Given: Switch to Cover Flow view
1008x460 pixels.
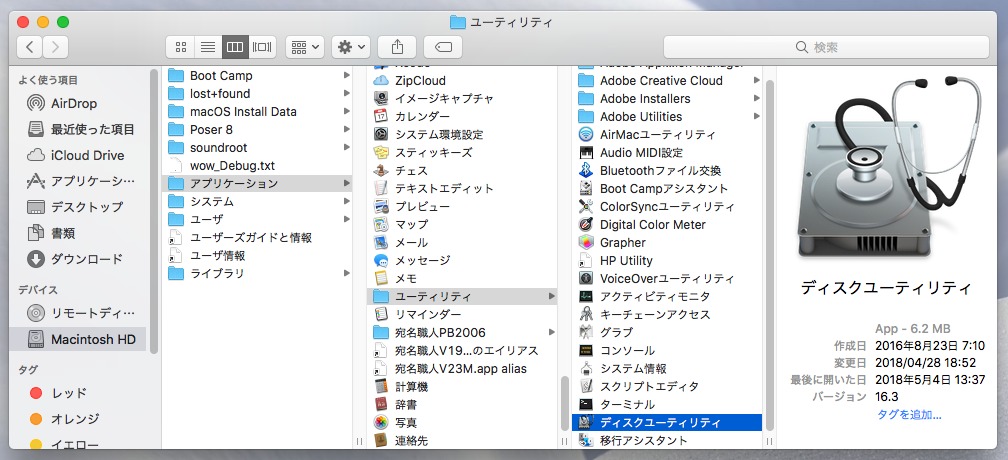Looking at the screenshot, I should [262, 47].
